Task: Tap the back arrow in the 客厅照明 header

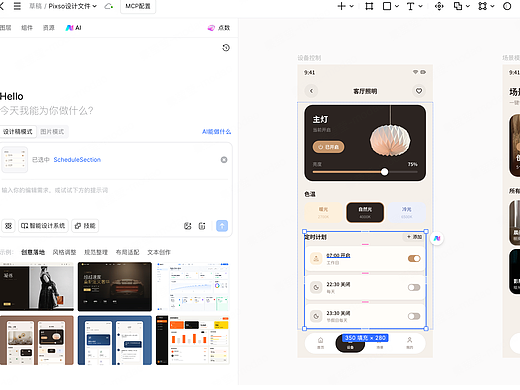Action: [x=311, y=91]
